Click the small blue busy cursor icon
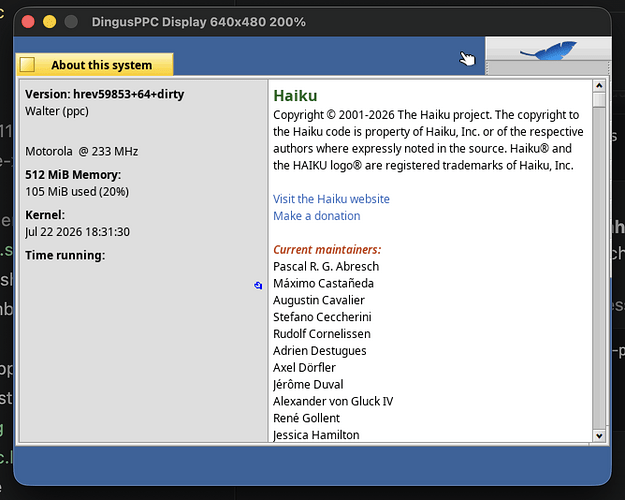625x500 pixels. [258, 285]
